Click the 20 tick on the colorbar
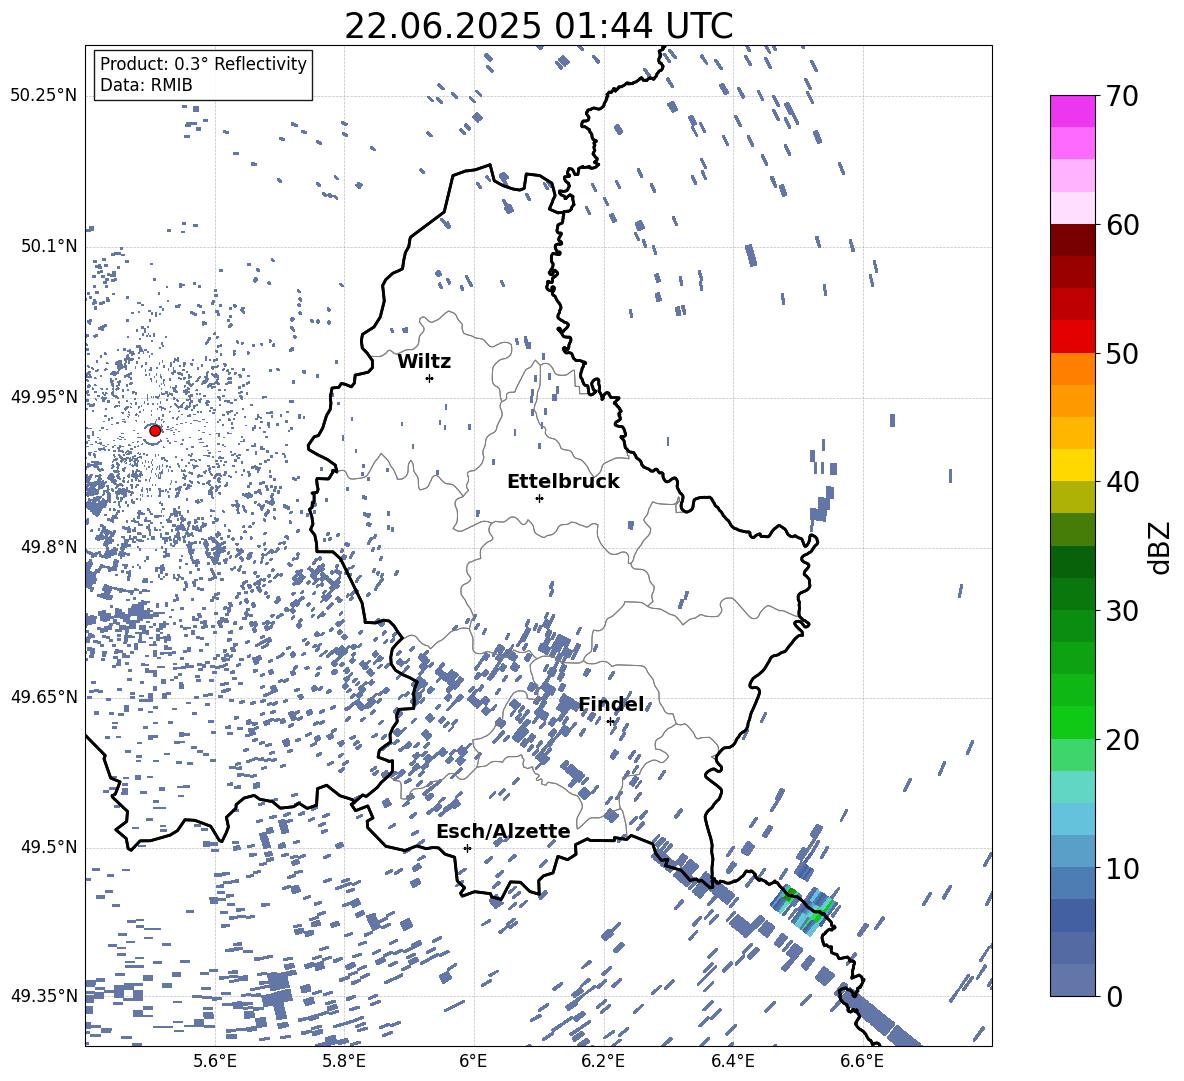 tap(1122, 740)
